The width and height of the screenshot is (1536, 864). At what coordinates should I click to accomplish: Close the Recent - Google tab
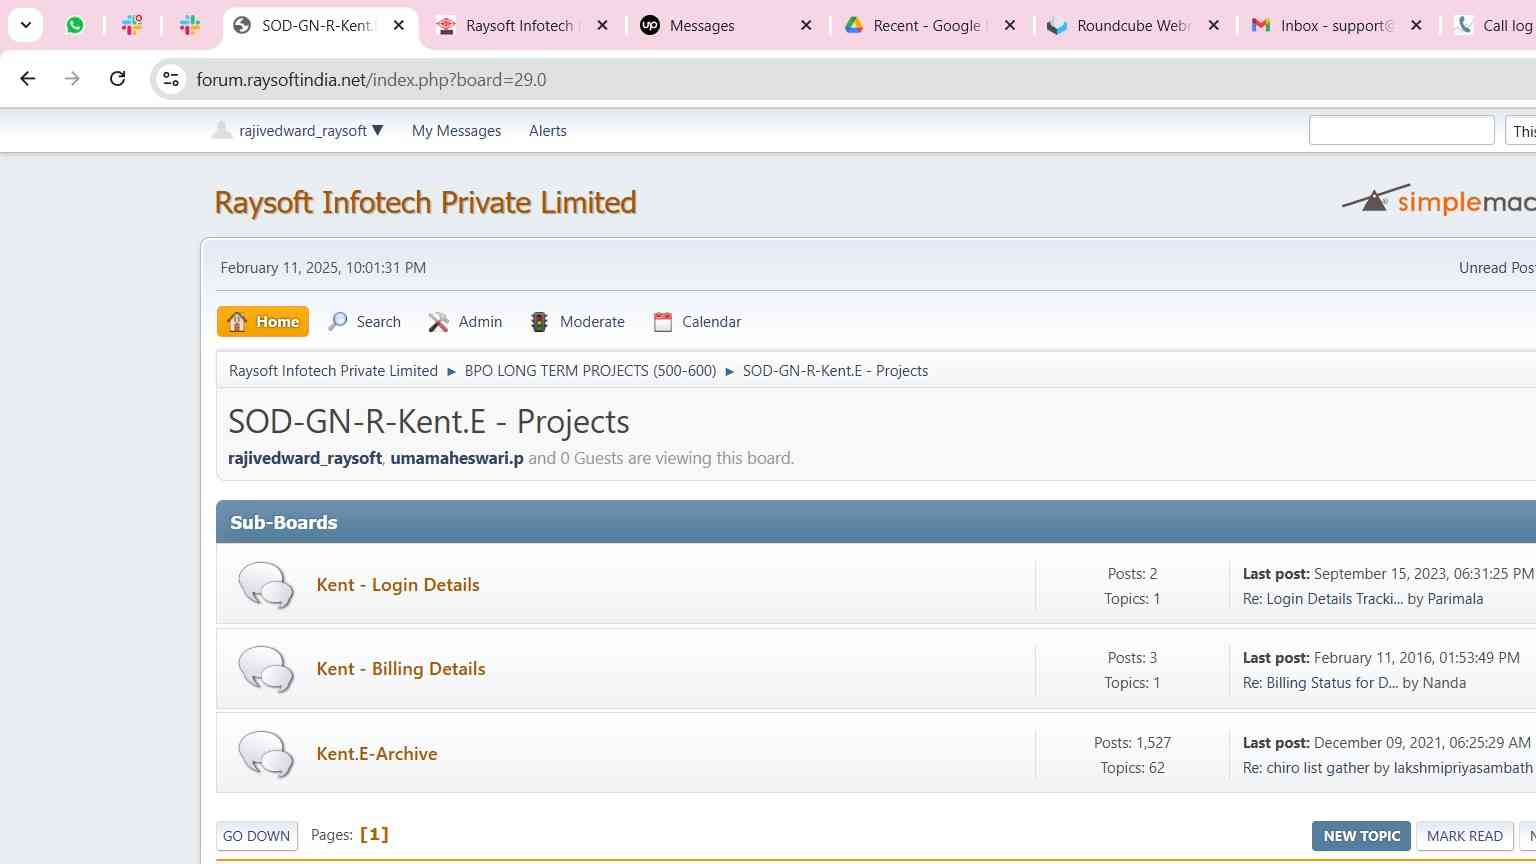pos(1010,25)
